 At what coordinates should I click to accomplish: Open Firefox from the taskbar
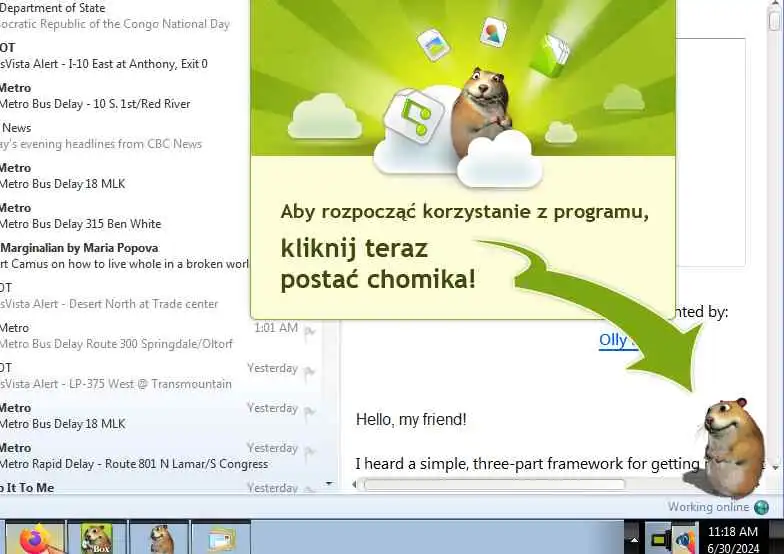click(x=34, y=538)
